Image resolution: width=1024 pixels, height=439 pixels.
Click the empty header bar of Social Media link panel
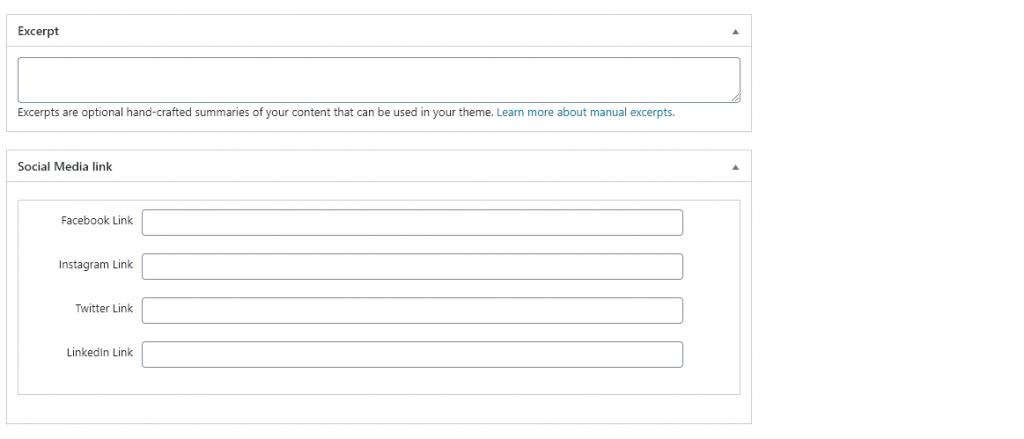[x=418, y=167]
